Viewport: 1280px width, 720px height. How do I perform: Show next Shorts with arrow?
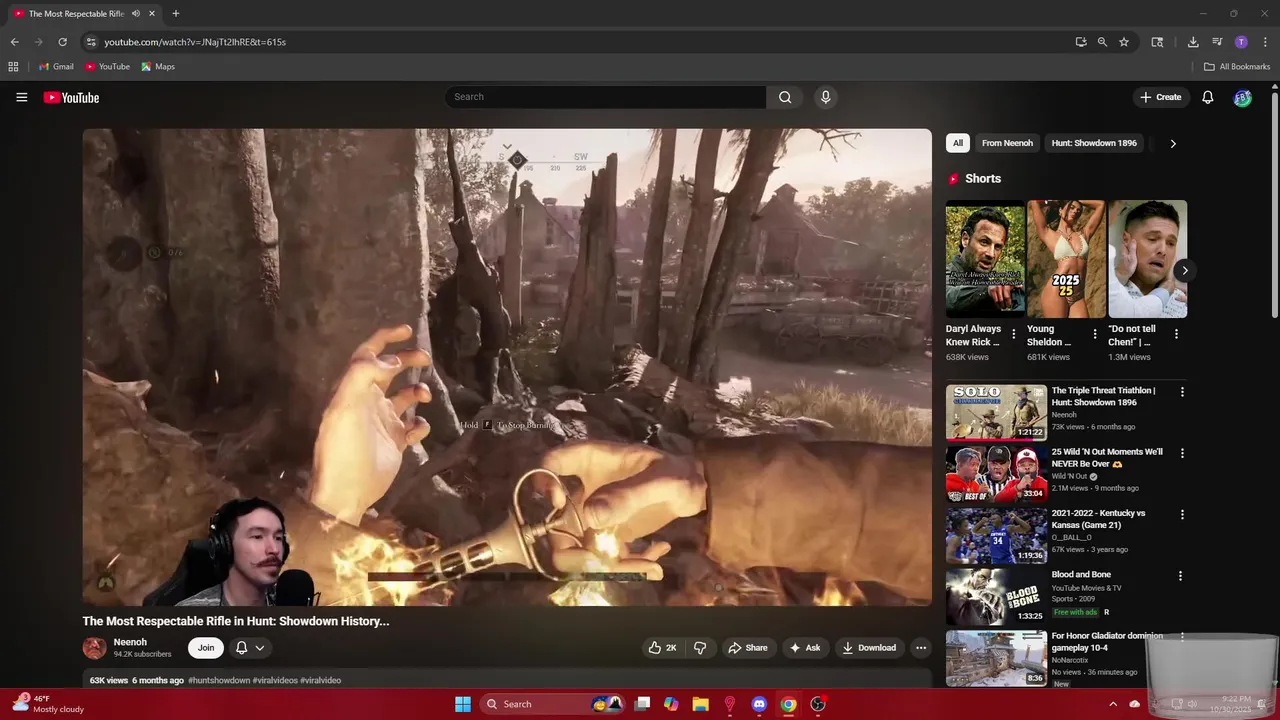(x=1185, y=270)
